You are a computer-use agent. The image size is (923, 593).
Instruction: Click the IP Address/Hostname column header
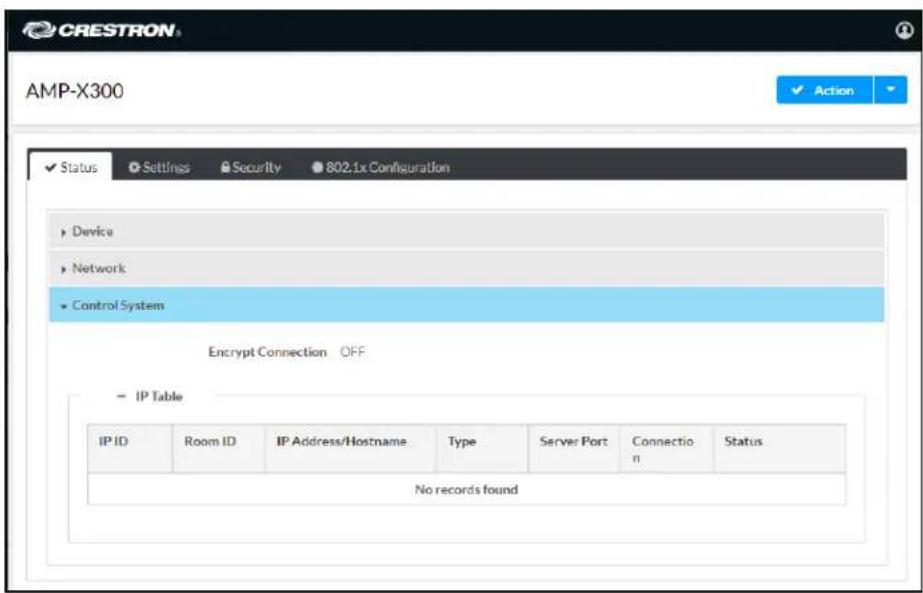(350, 449)
